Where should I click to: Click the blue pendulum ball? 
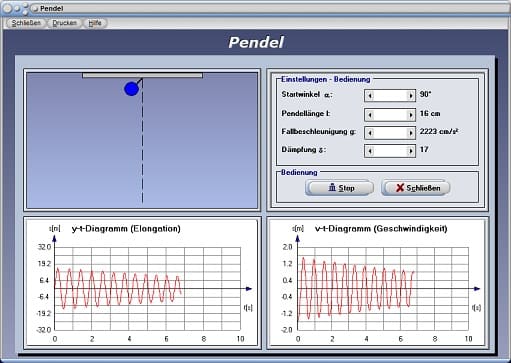(x=131, y=89)
